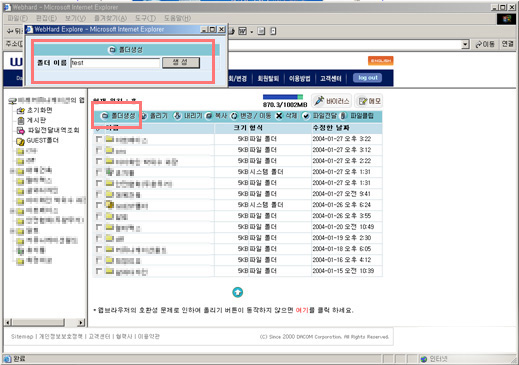Click the left panel scrollbar's left arrow

pyautogui.click(x=8, y=322)
